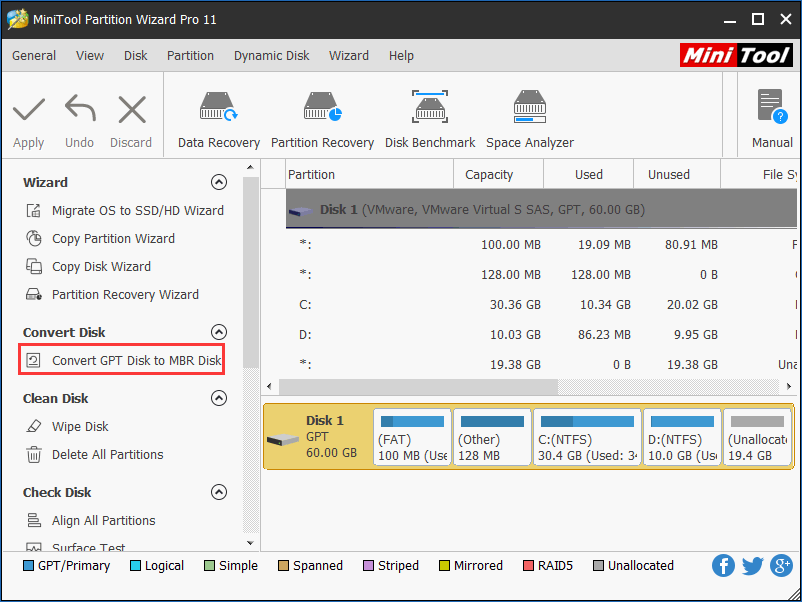Sort by Used column header
802x602 pixels.
pos(589,174)
